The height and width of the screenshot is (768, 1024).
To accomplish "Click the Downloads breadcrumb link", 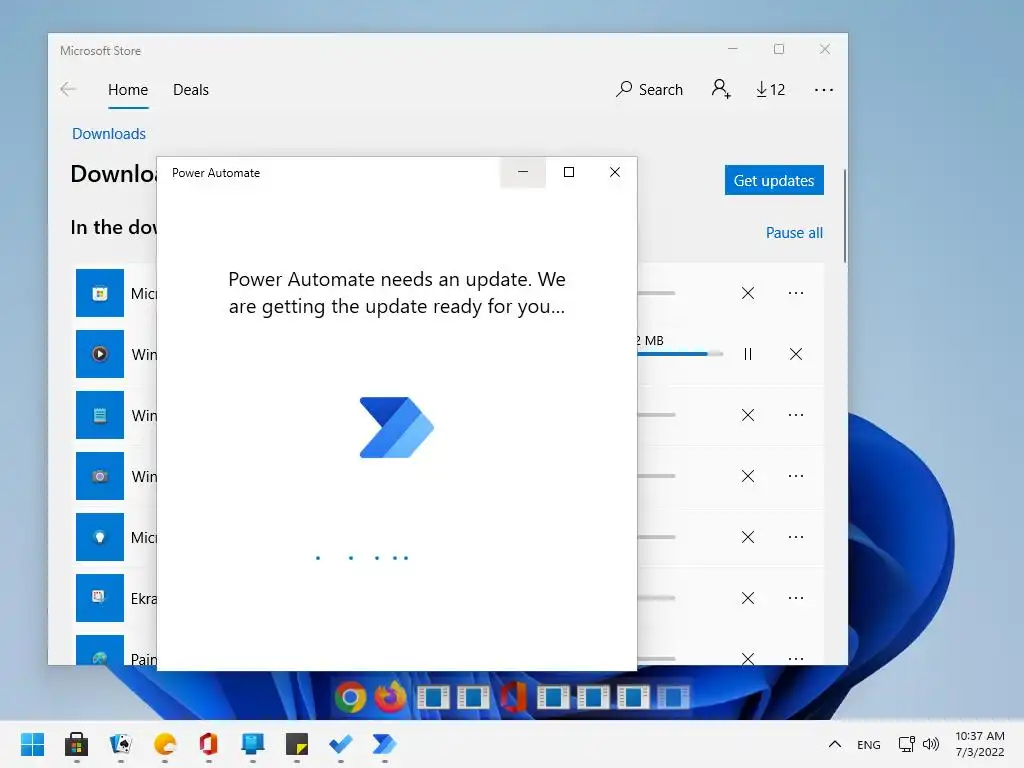I will click(x=109, y=134).
